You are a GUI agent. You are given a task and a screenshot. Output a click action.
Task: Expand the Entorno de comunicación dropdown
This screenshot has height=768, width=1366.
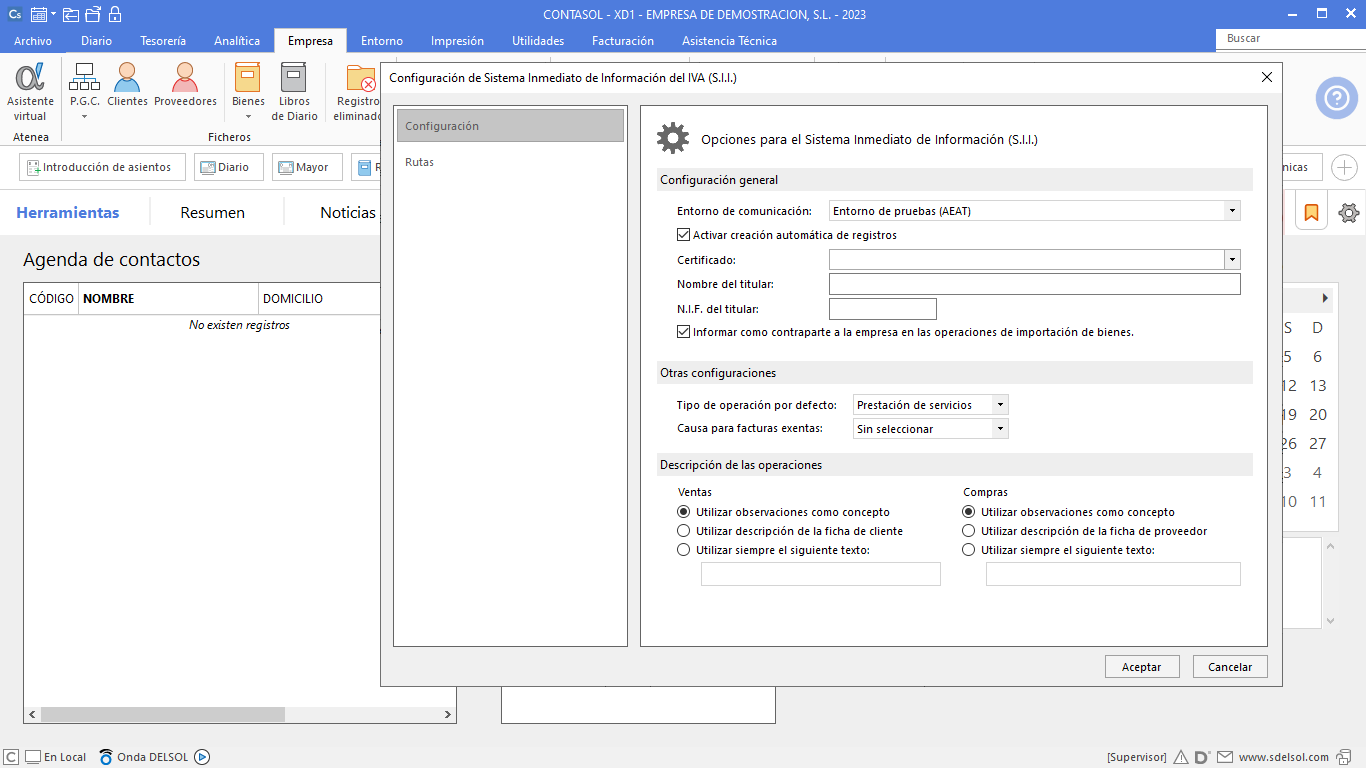coord(1232,211)
